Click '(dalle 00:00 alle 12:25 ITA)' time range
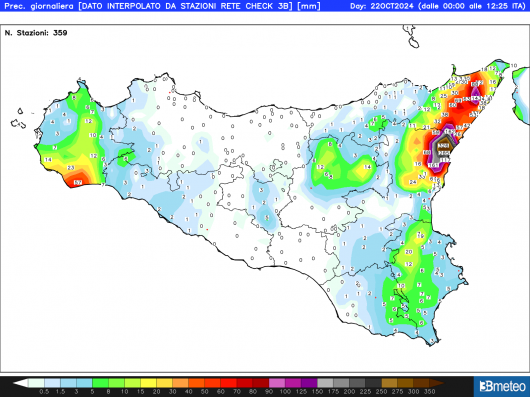Image resolution: width=530 pixels, height=397 pixels. click(x=473, y=6)
